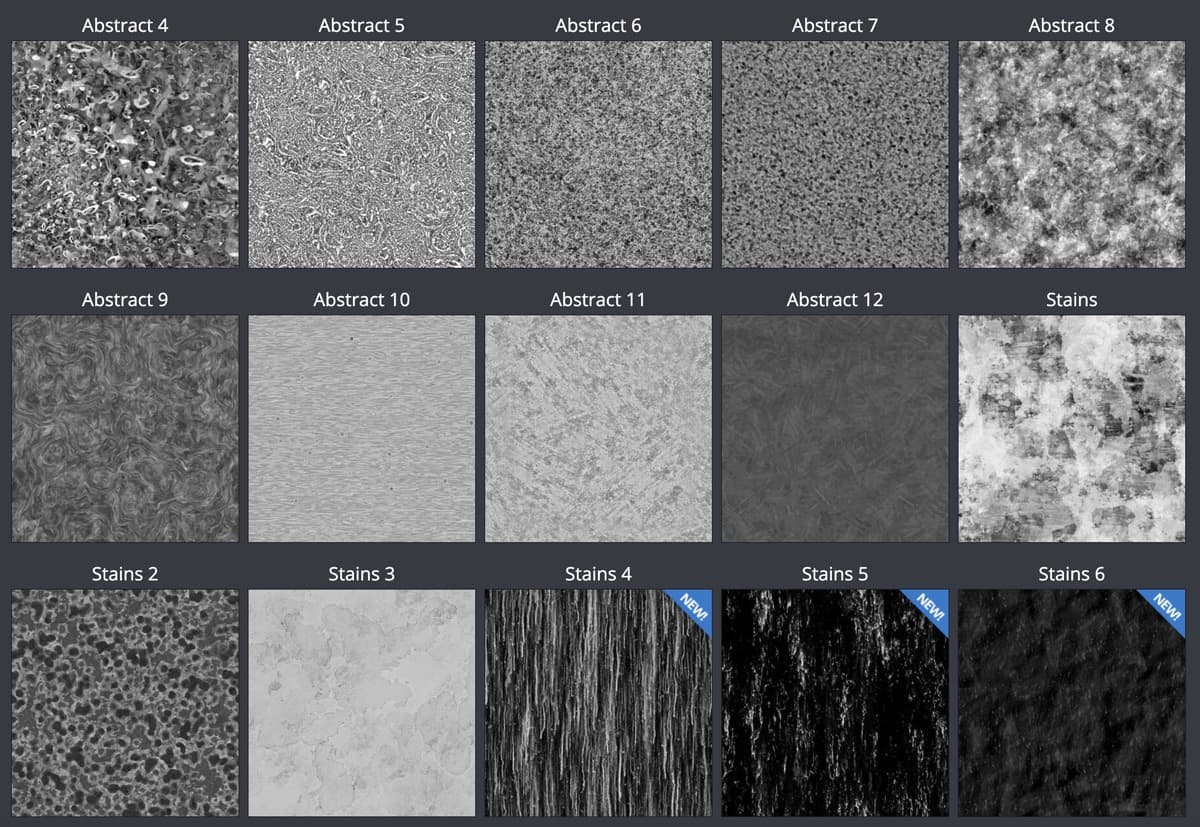Open the Stains 4 vertical streak texture

(x=598, y=703)
